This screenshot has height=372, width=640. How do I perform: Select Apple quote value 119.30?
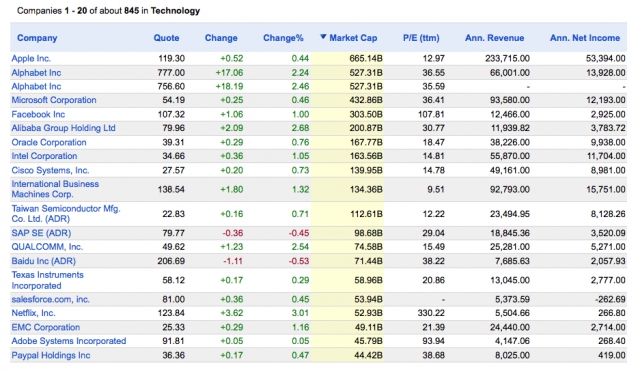(x=171, y=58)
